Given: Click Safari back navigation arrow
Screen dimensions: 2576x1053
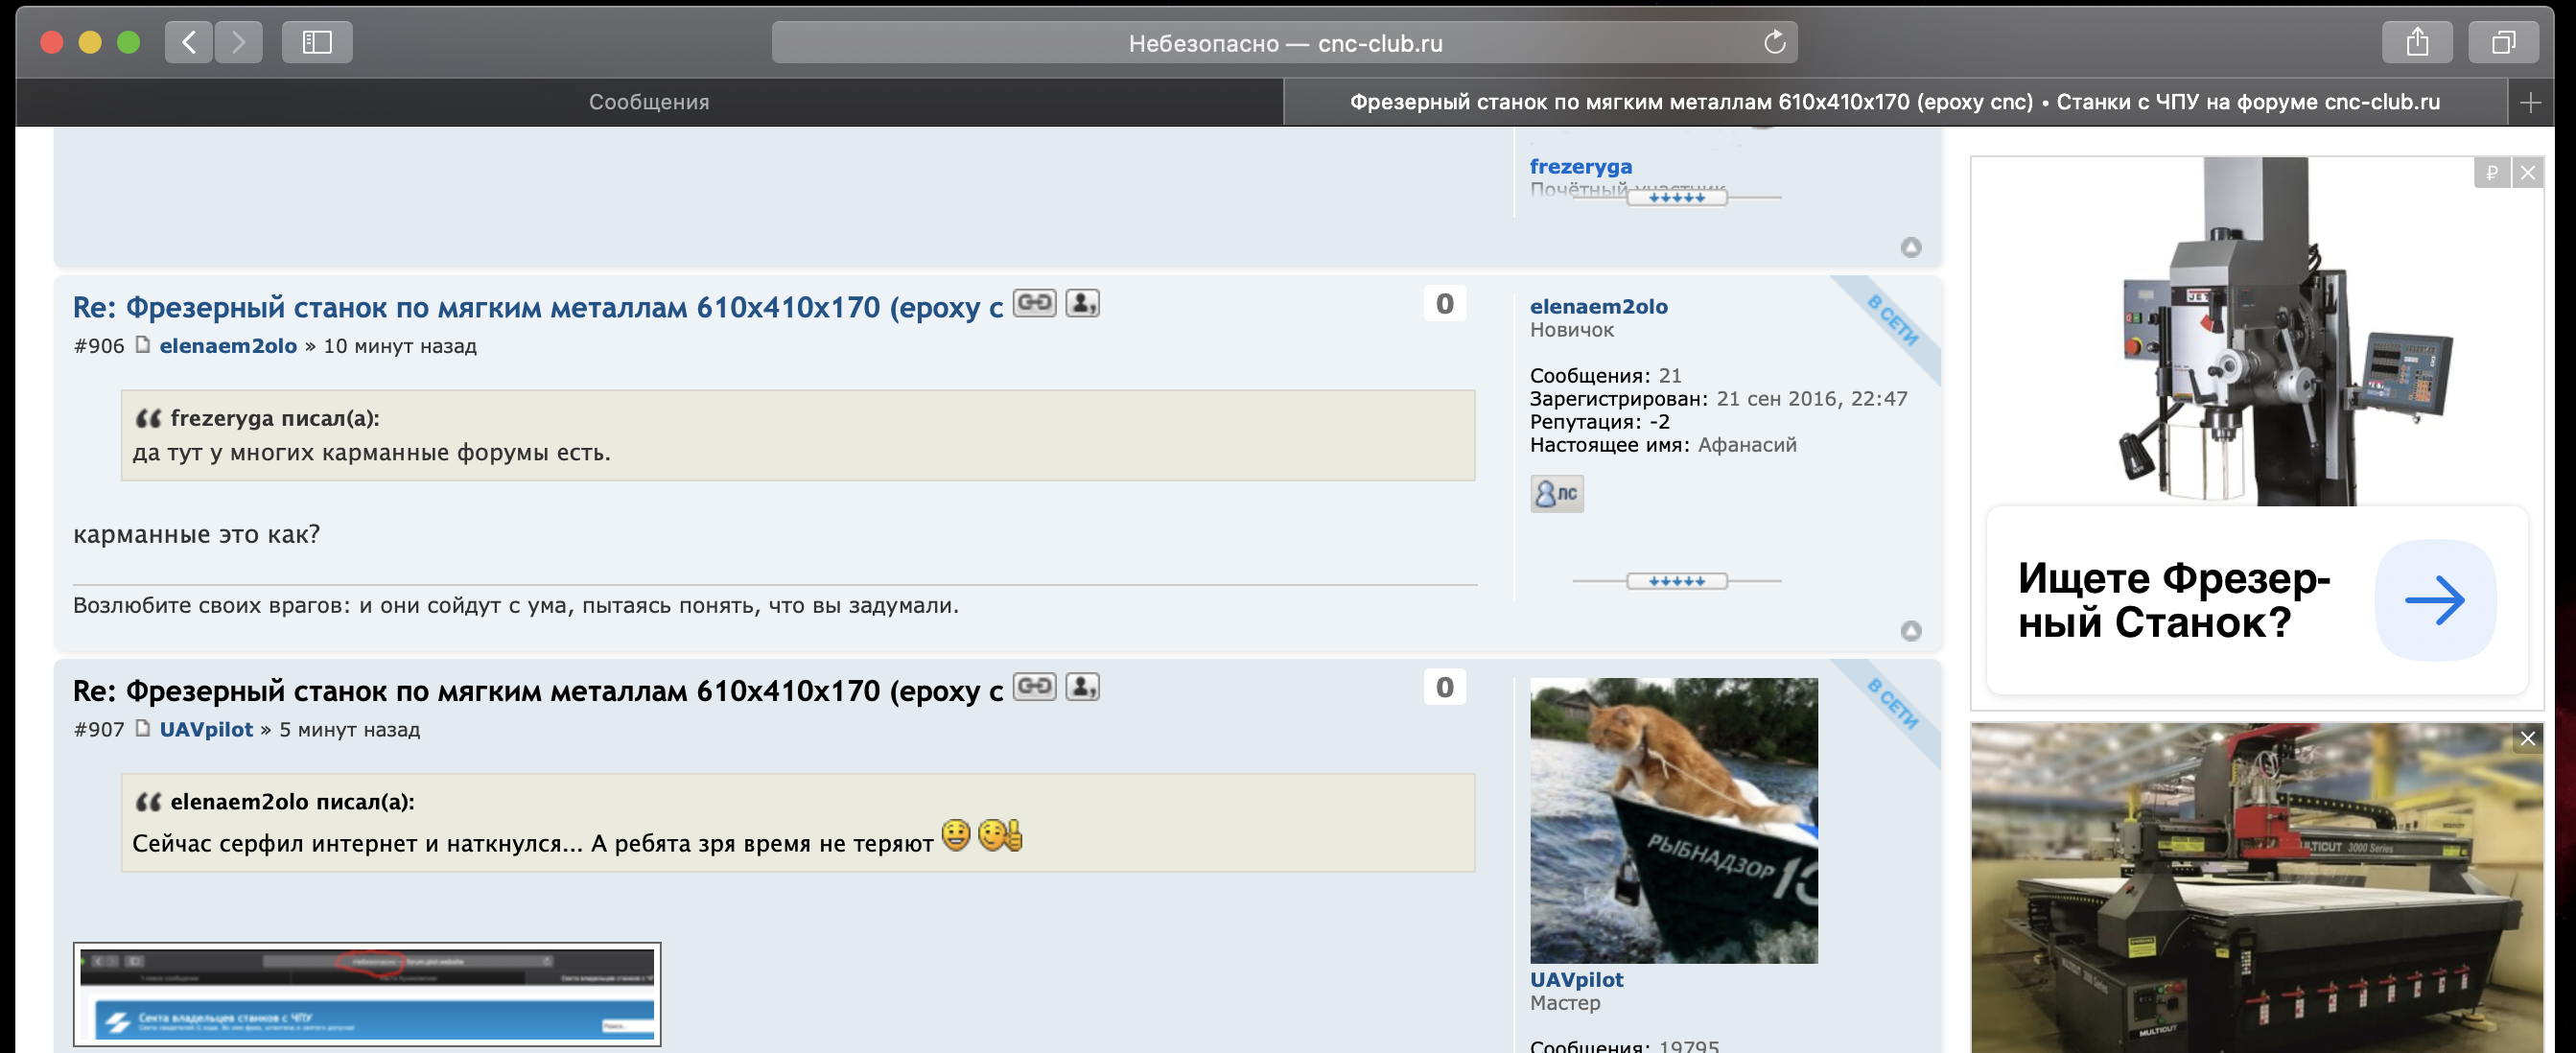Looking at the screenshot, I should point(188,42).
